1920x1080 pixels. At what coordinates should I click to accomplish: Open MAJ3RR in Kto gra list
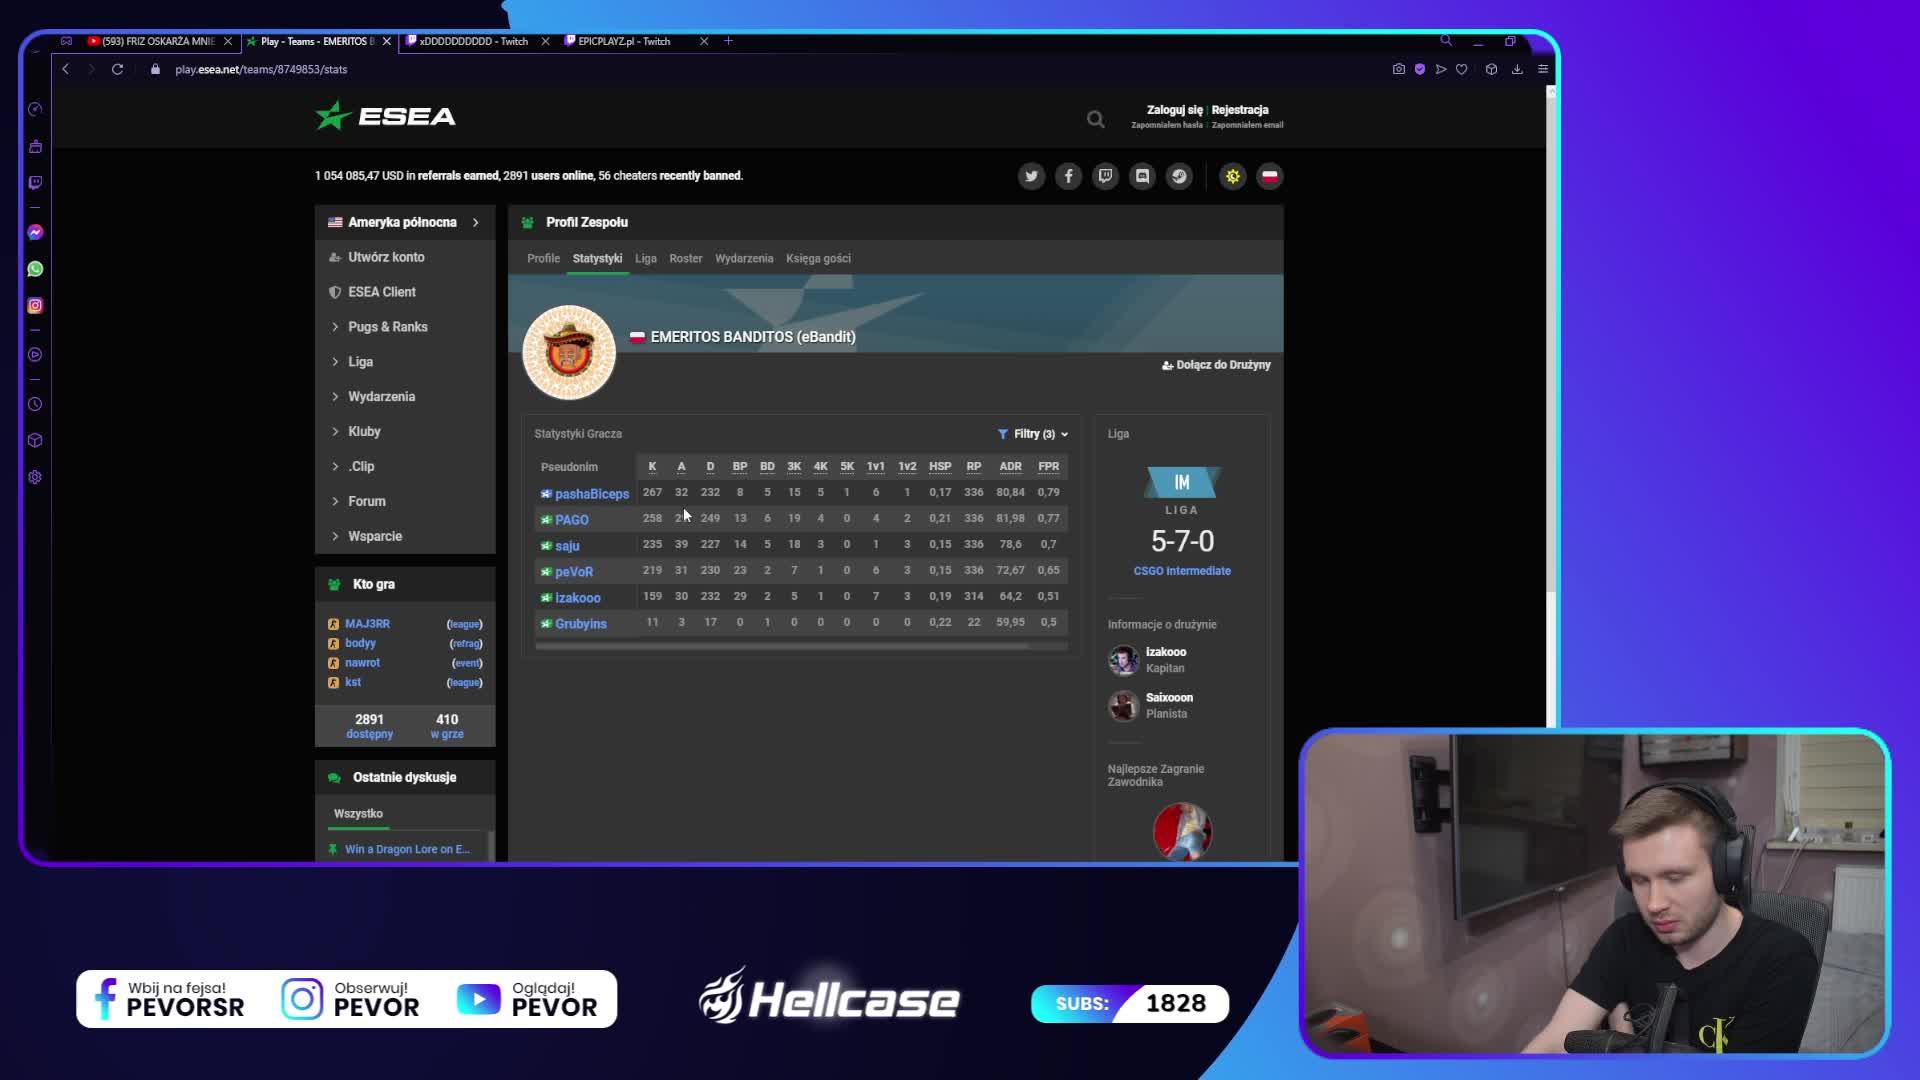point(367,624)
